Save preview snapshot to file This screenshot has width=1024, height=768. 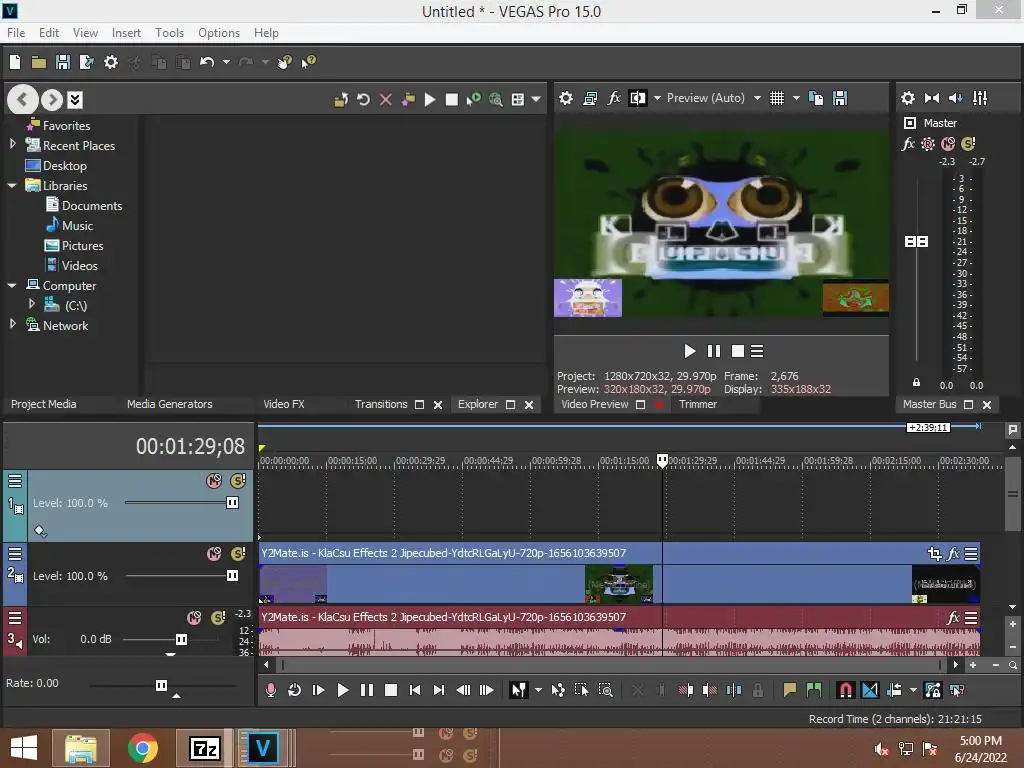click(840, 98)
